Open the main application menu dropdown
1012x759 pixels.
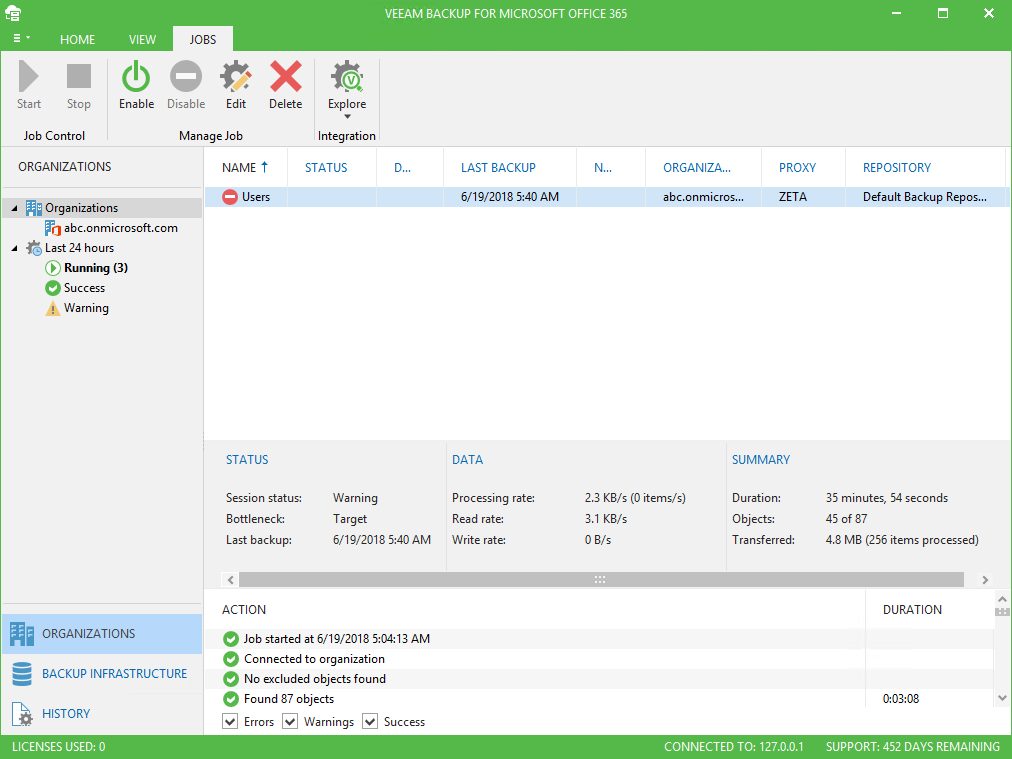click(21, 39)
